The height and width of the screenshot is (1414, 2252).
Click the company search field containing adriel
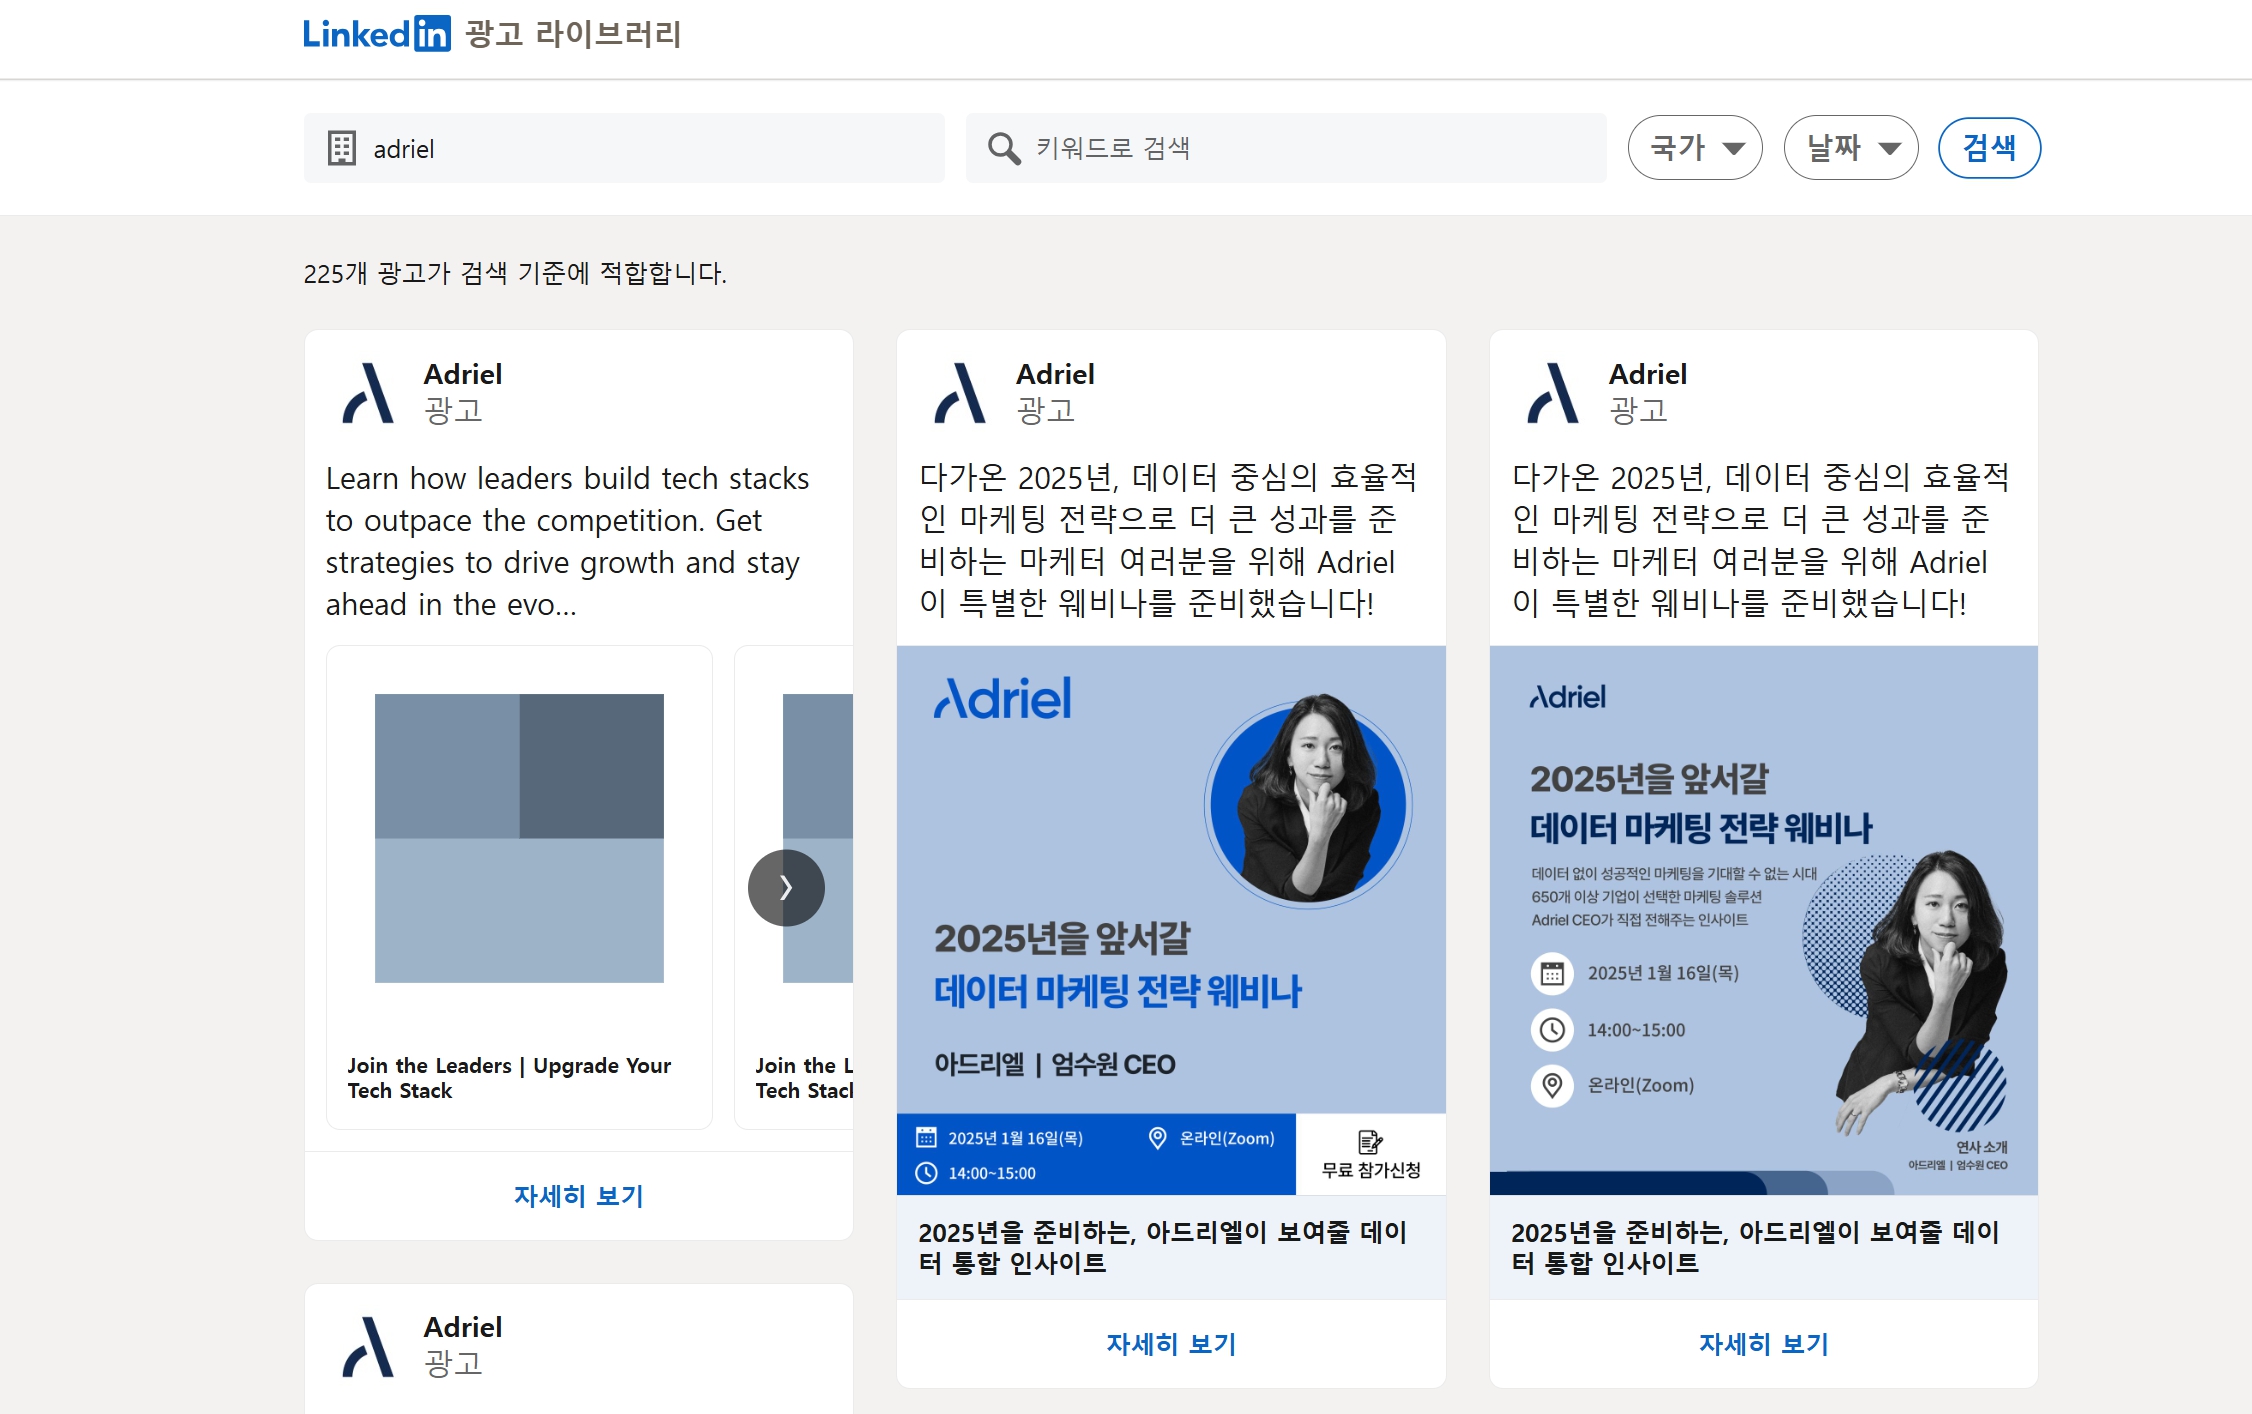click(x=620, y=147)
